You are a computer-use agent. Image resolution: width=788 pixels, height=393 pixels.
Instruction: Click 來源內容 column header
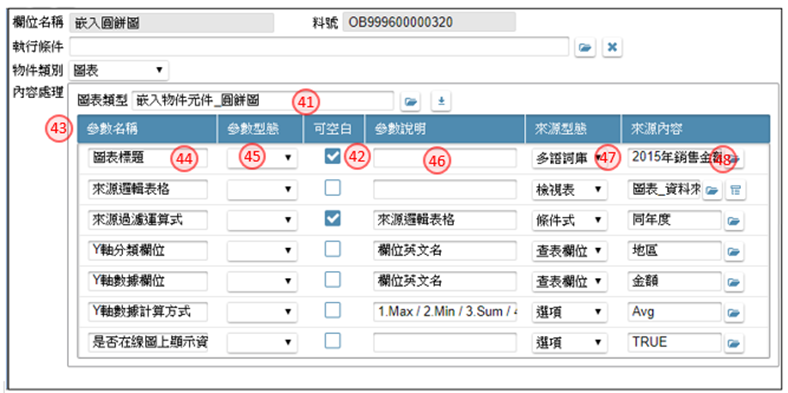point(696,129)
